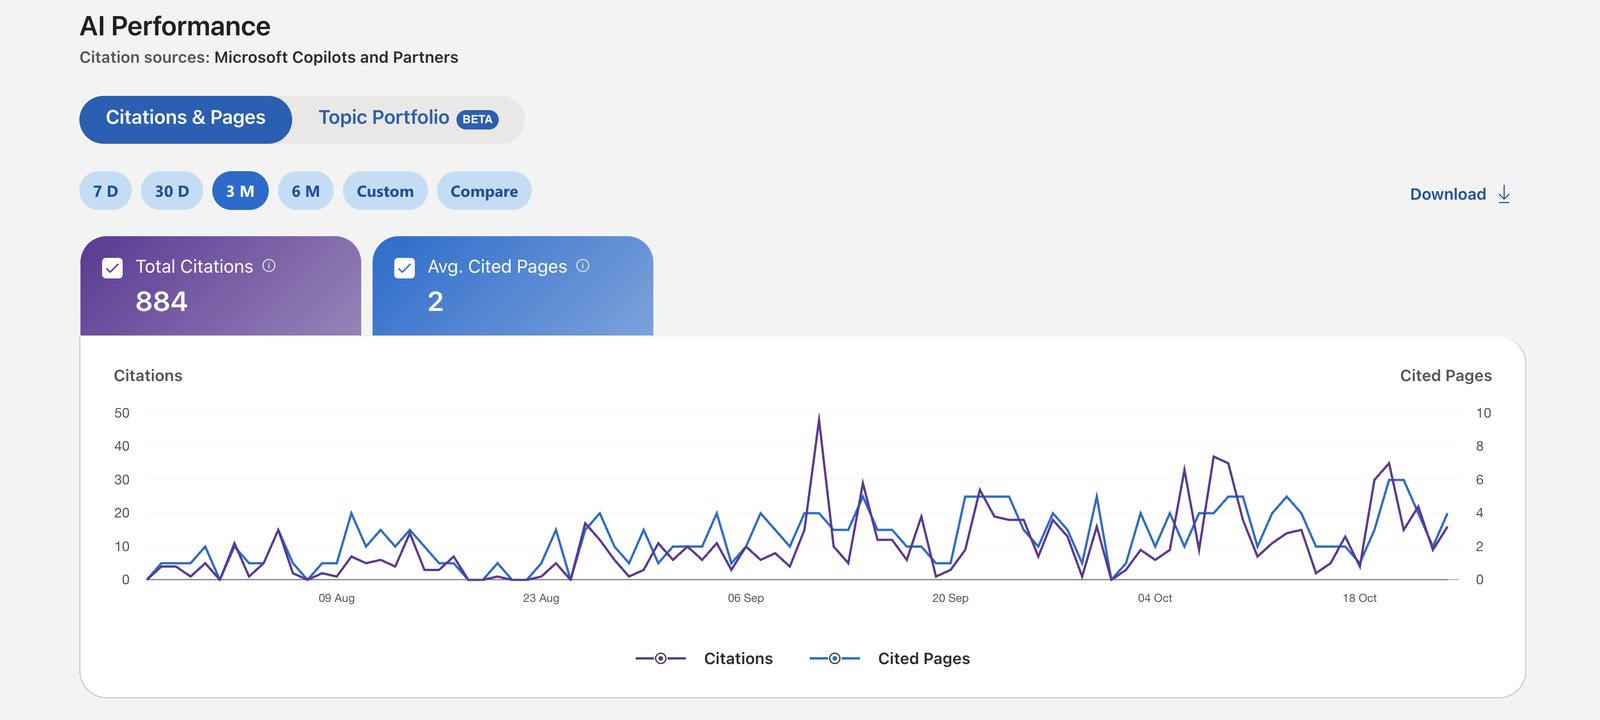Click the Cited Pages axis title

1446,376
